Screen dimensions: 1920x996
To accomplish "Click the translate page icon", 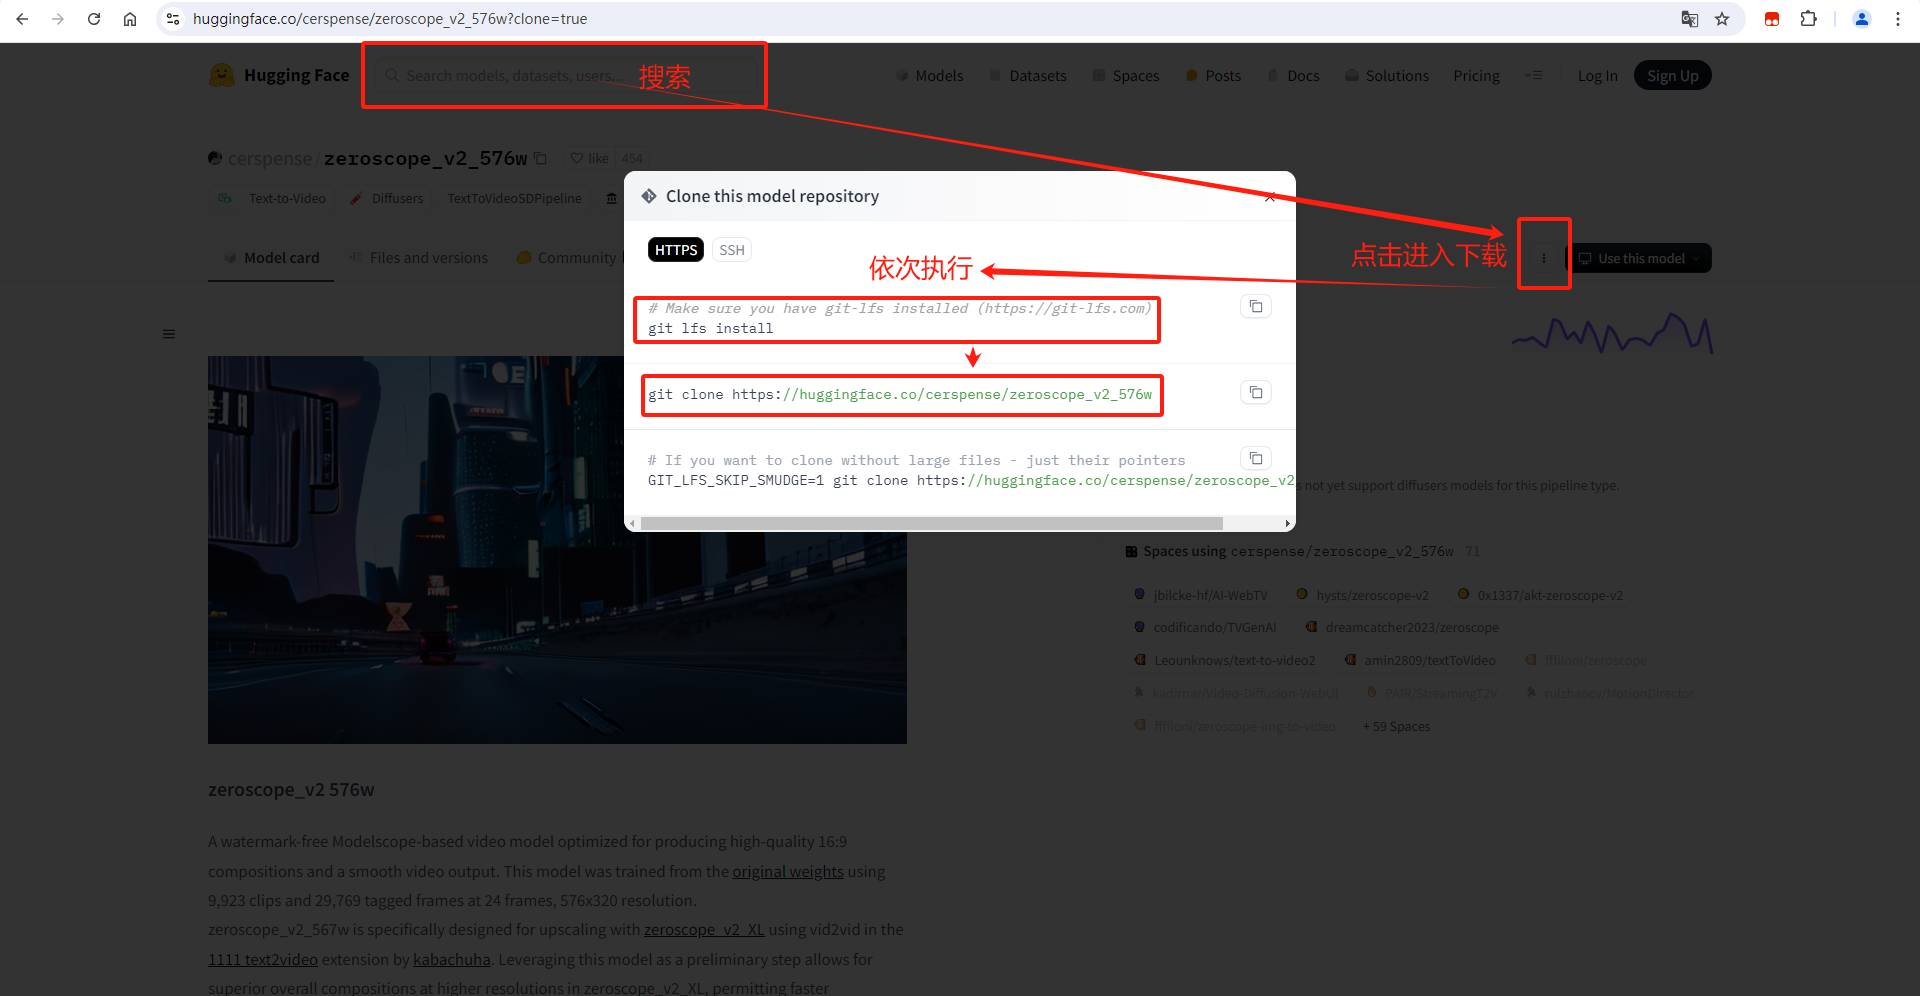I will click(x=1690, y=19).
